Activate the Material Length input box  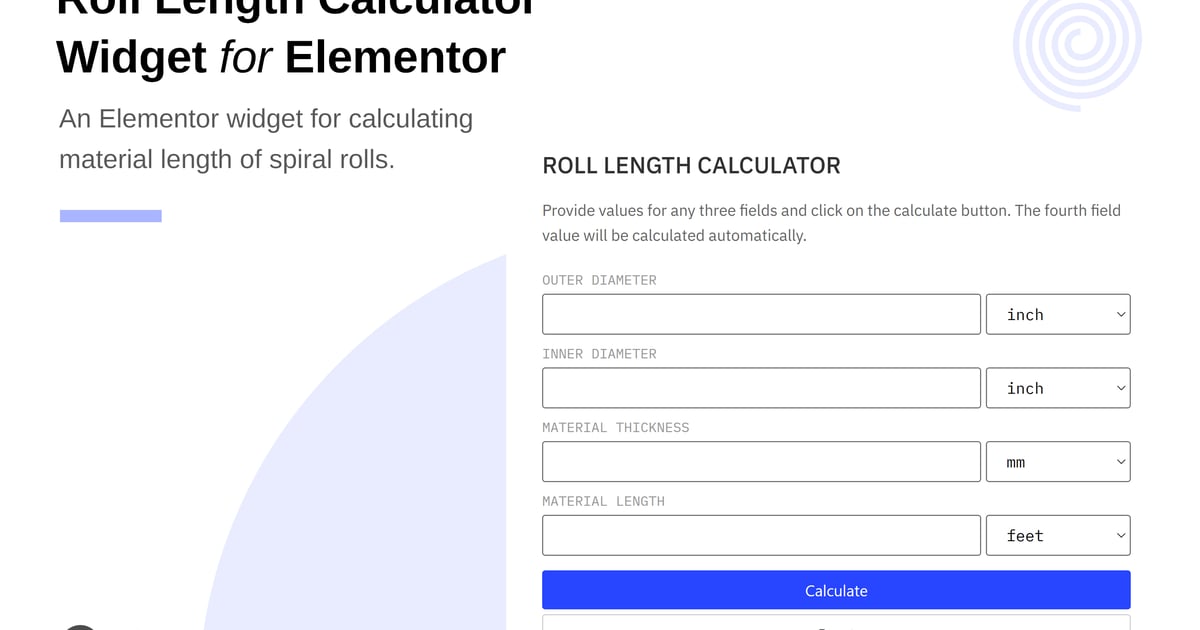tap(761, 535)
